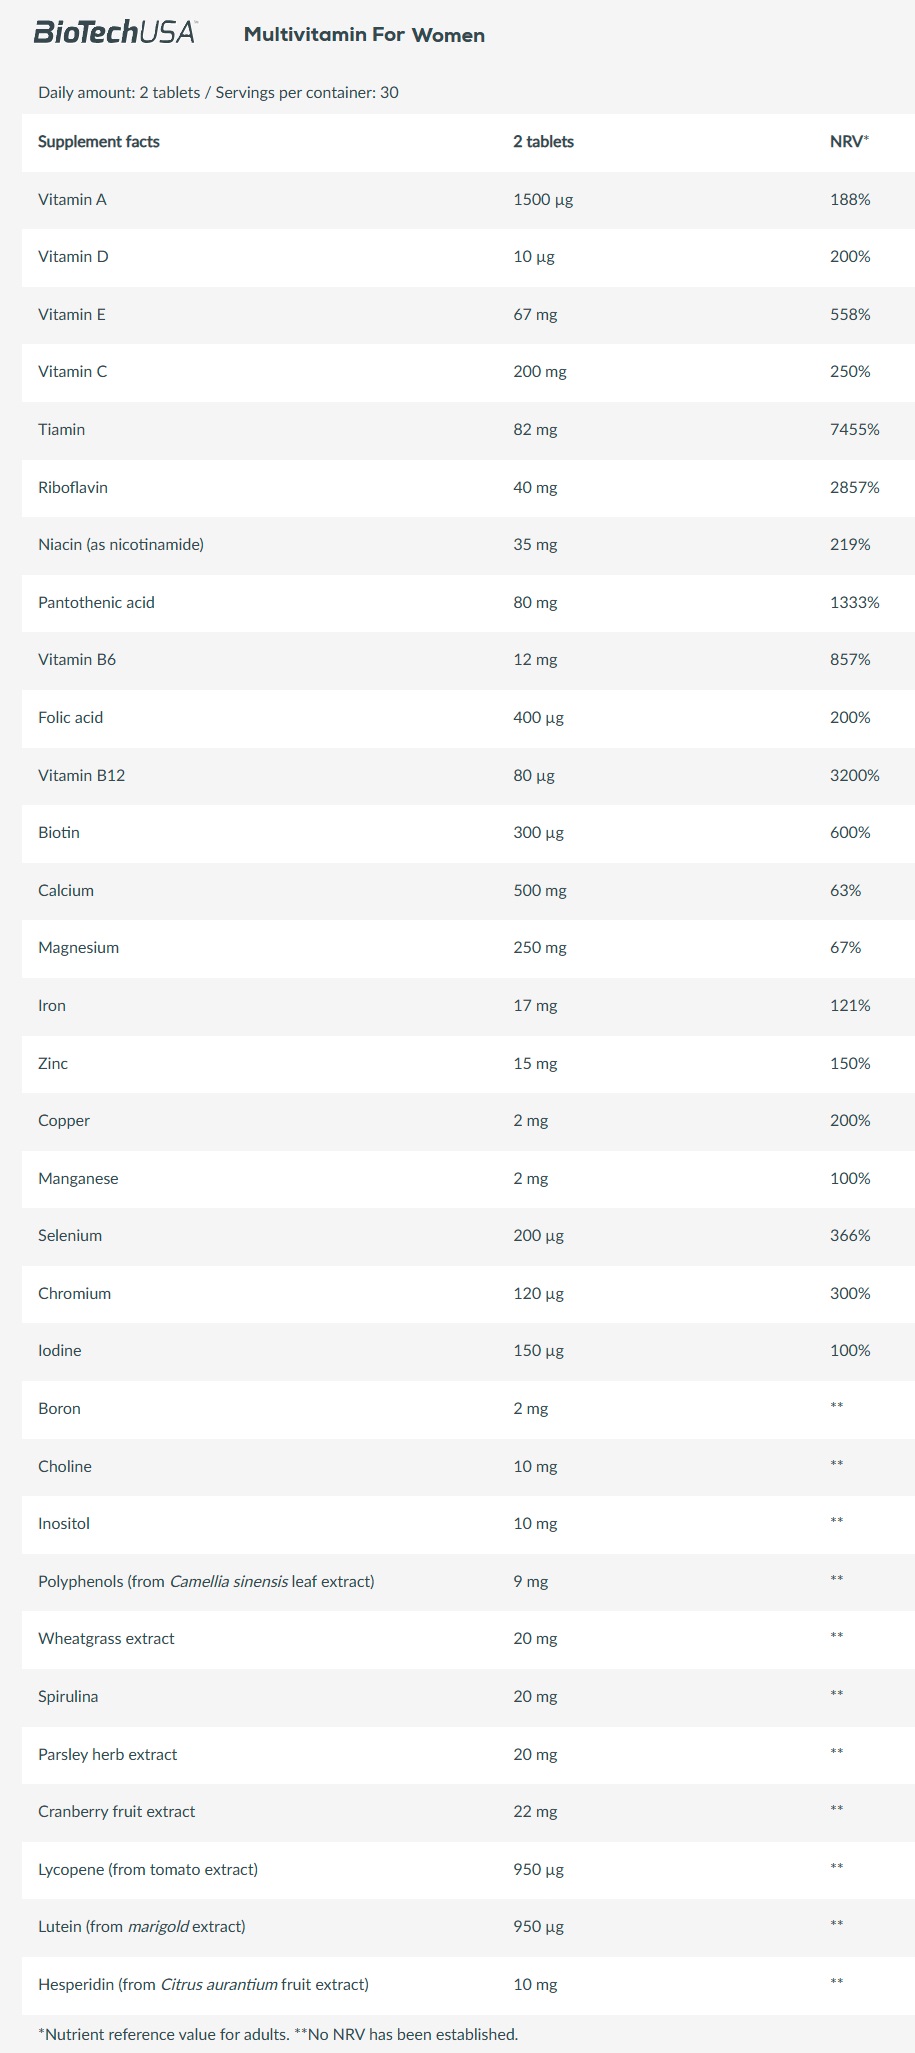This screenshot has height=2053, width=915.
Task: Click the Lutein from marigold extract label
Action: coord(141,1926)
